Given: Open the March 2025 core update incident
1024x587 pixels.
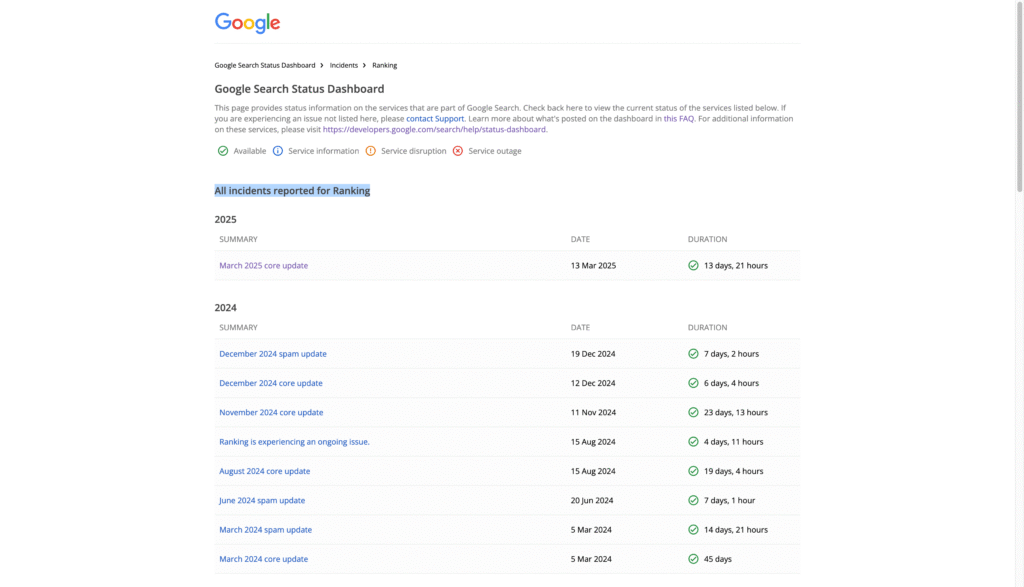Looking at the screenshot, I should tap(263, 266).
